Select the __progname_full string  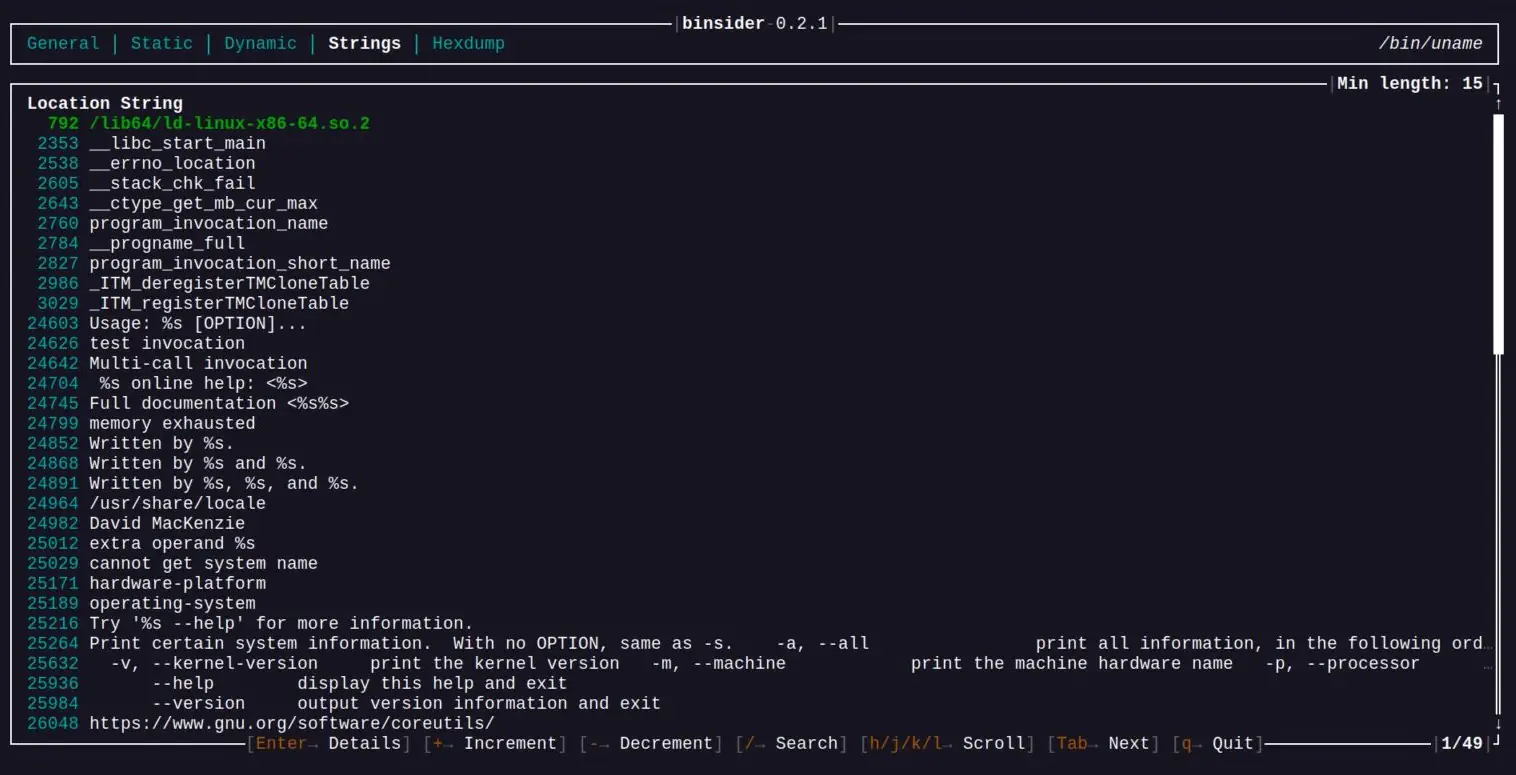point(167,244)
